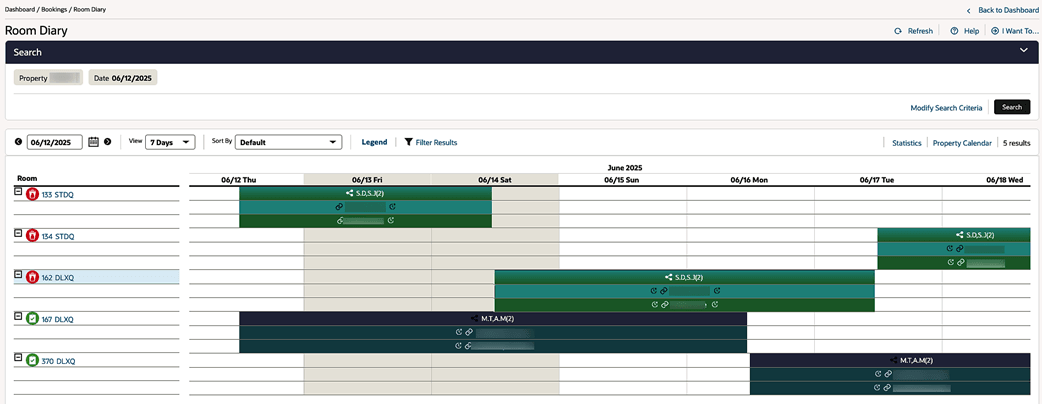1042x404 pixels.
Task: Click clean room status icon for 167 DLXQ
Action: pyautogui.click(x=32, y=319)
